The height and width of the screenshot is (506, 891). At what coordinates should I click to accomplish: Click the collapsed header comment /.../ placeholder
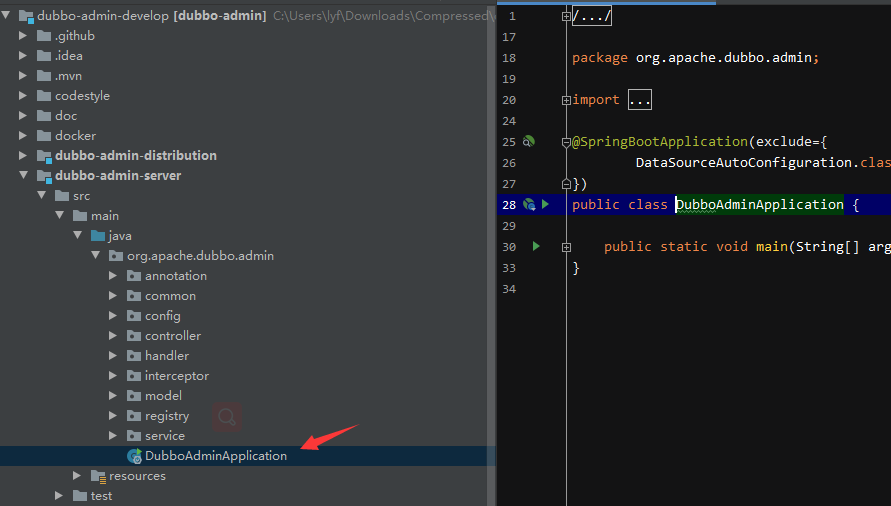[592, 16]
